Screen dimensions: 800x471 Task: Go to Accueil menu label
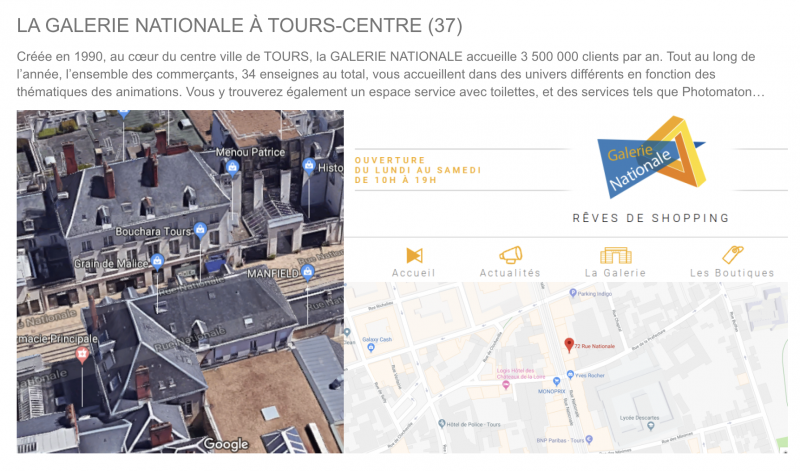413,273
